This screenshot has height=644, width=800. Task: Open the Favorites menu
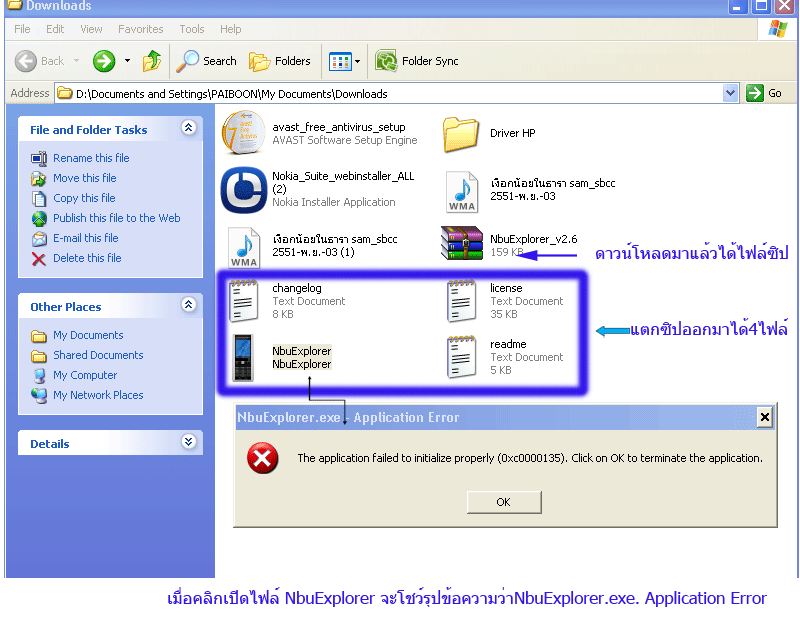coord(141,30)
